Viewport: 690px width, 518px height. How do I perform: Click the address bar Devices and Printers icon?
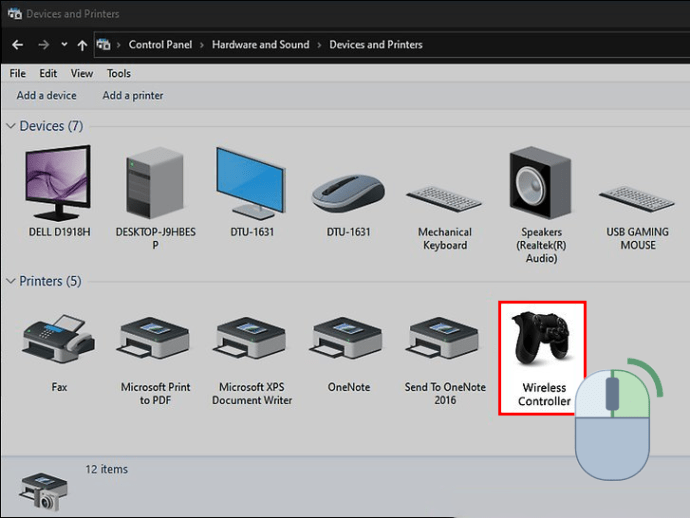[x=104, y=44]
